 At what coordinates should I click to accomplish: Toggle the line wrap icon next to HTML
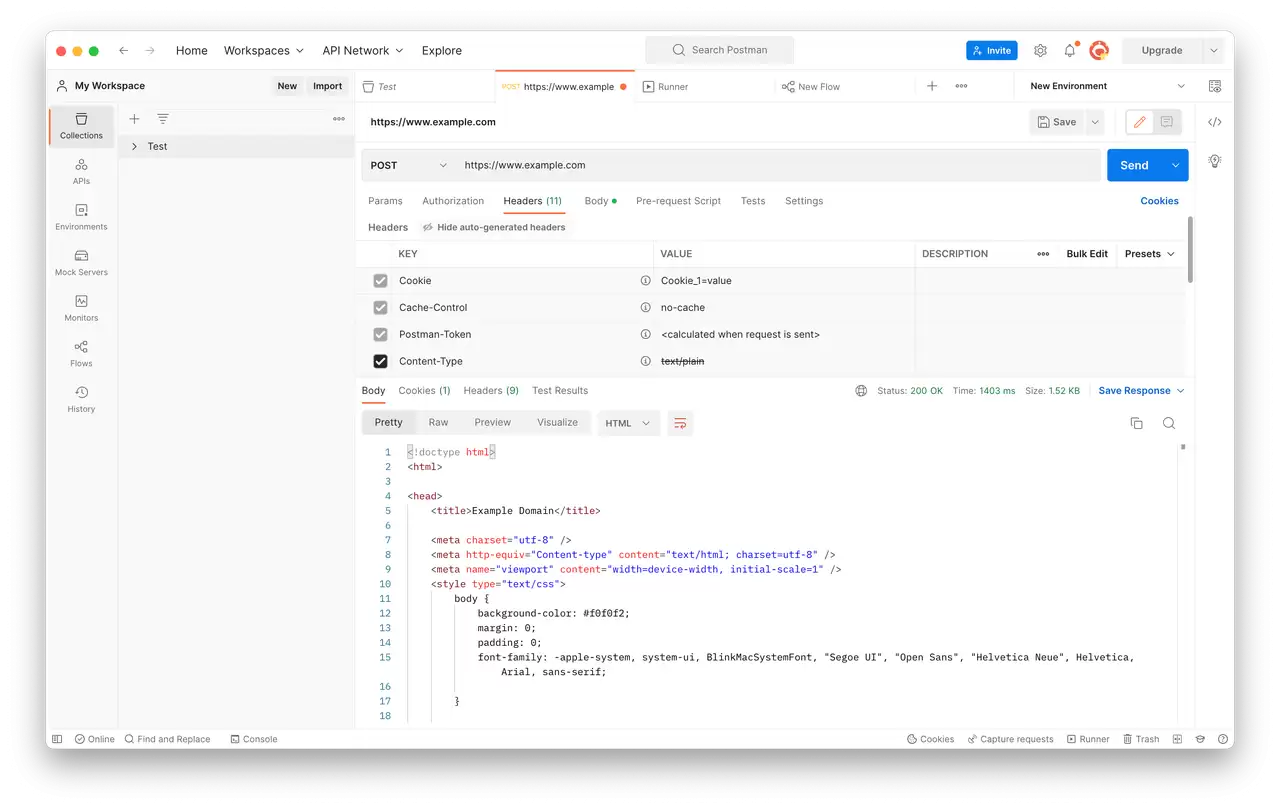click(680, 423)
